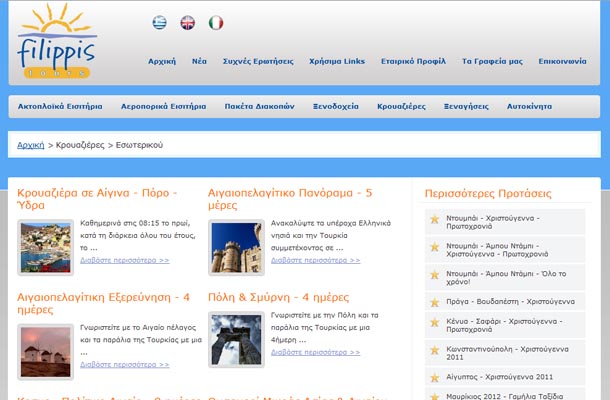Click the windmills sunset thumbnail image
Image resolution: width=610 pixels, height=400 pixels.
[45, 351]
